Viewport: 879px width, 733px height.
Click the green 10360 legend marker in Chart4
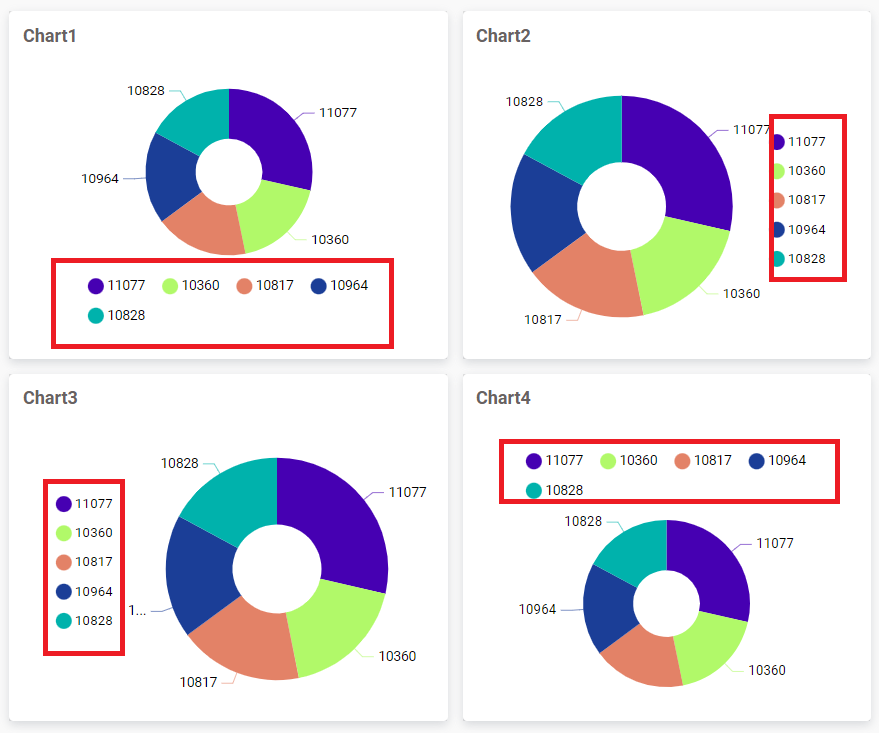tap(608, 460)
